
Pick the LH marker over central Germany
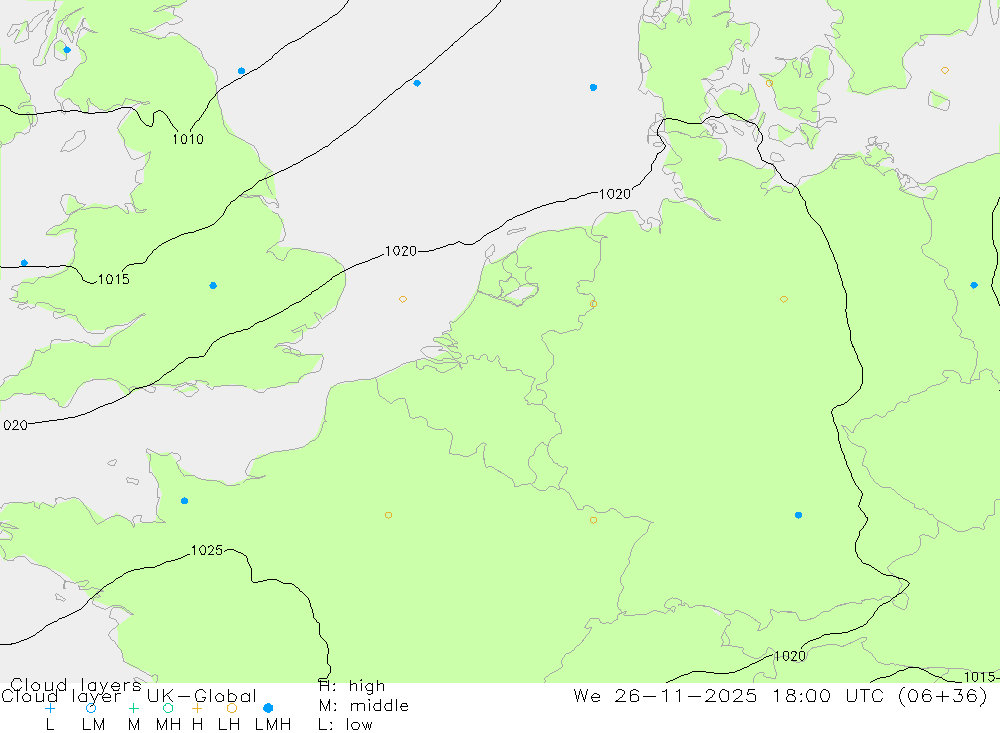tap(784, 299)
